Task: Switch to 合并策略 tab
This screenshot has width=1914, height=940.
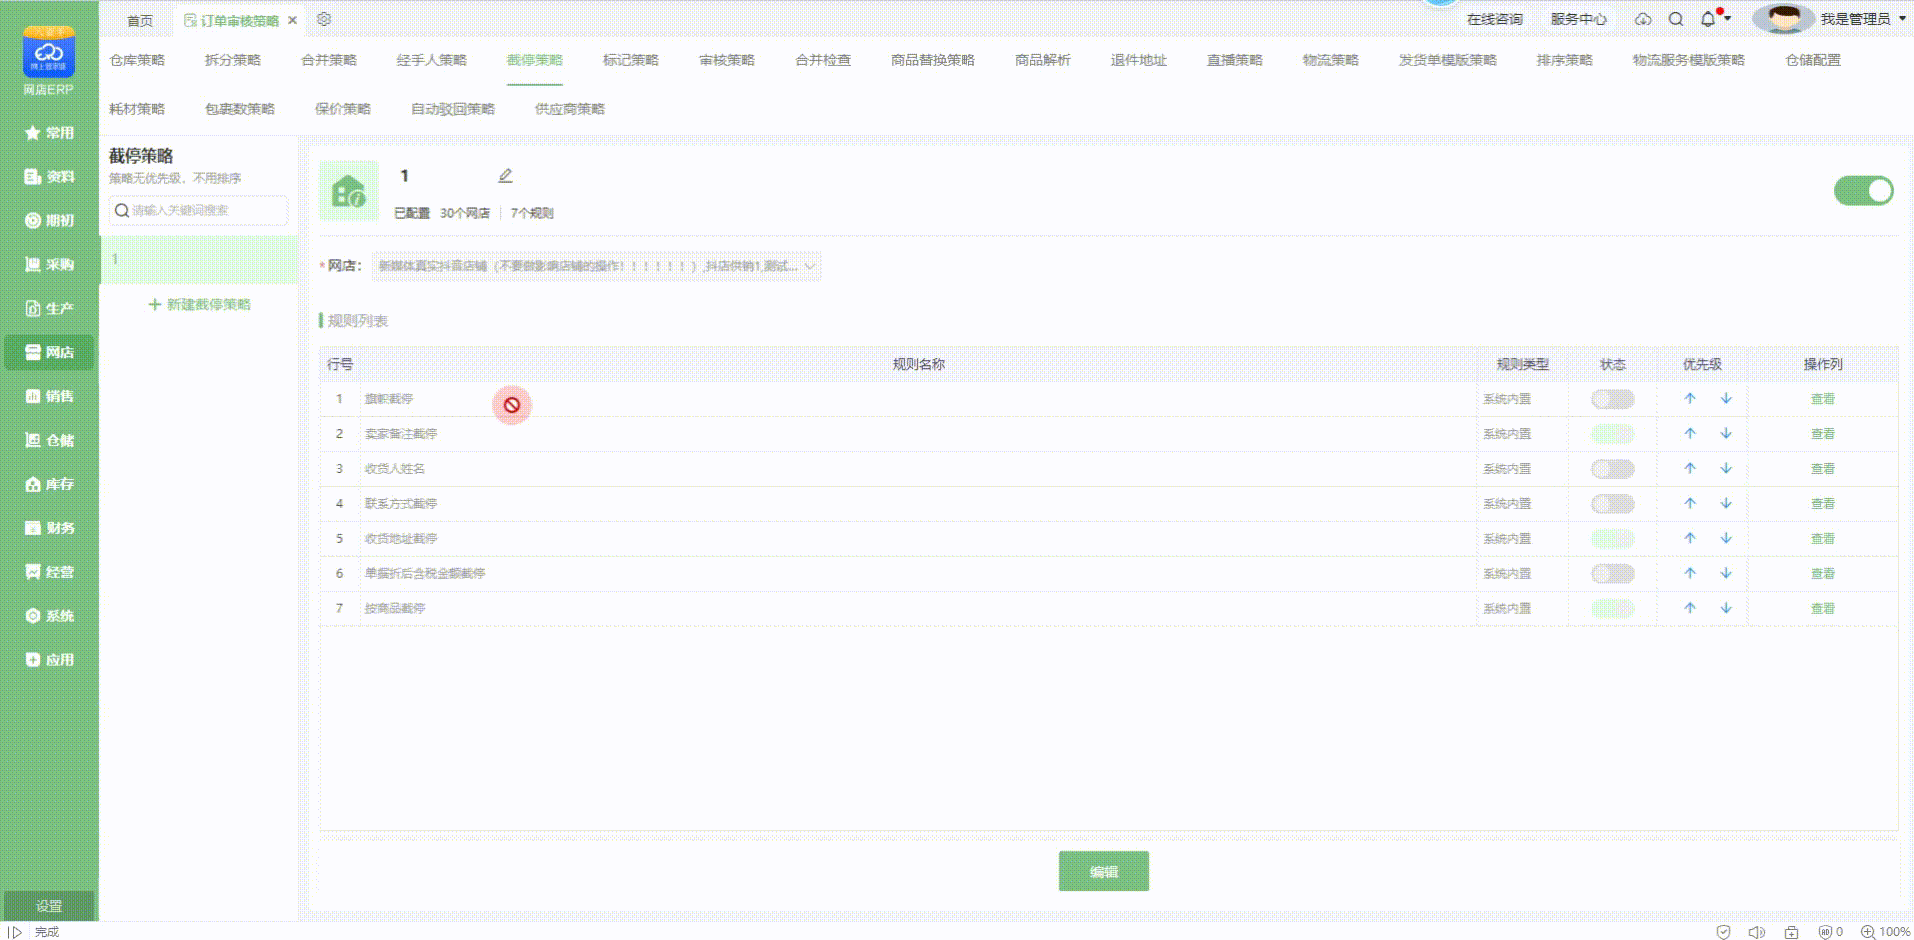Action: pyautogui.click(x=329, y=60)
